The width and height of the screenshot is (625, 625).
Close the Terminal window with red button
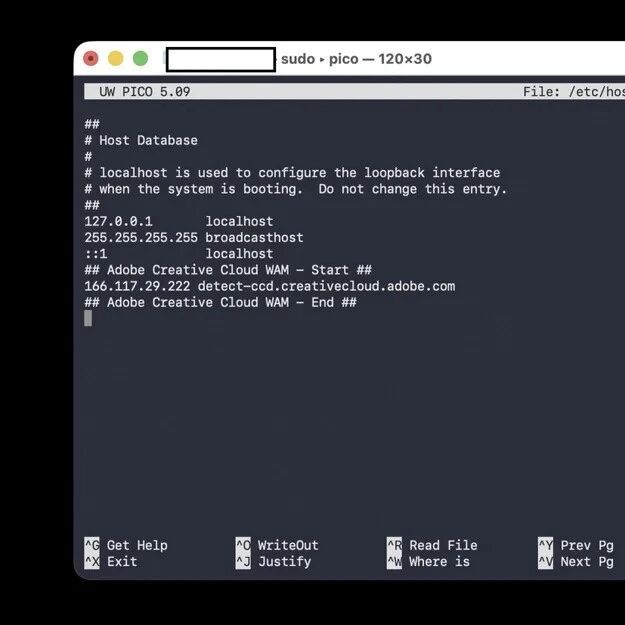tap(91, 59)
